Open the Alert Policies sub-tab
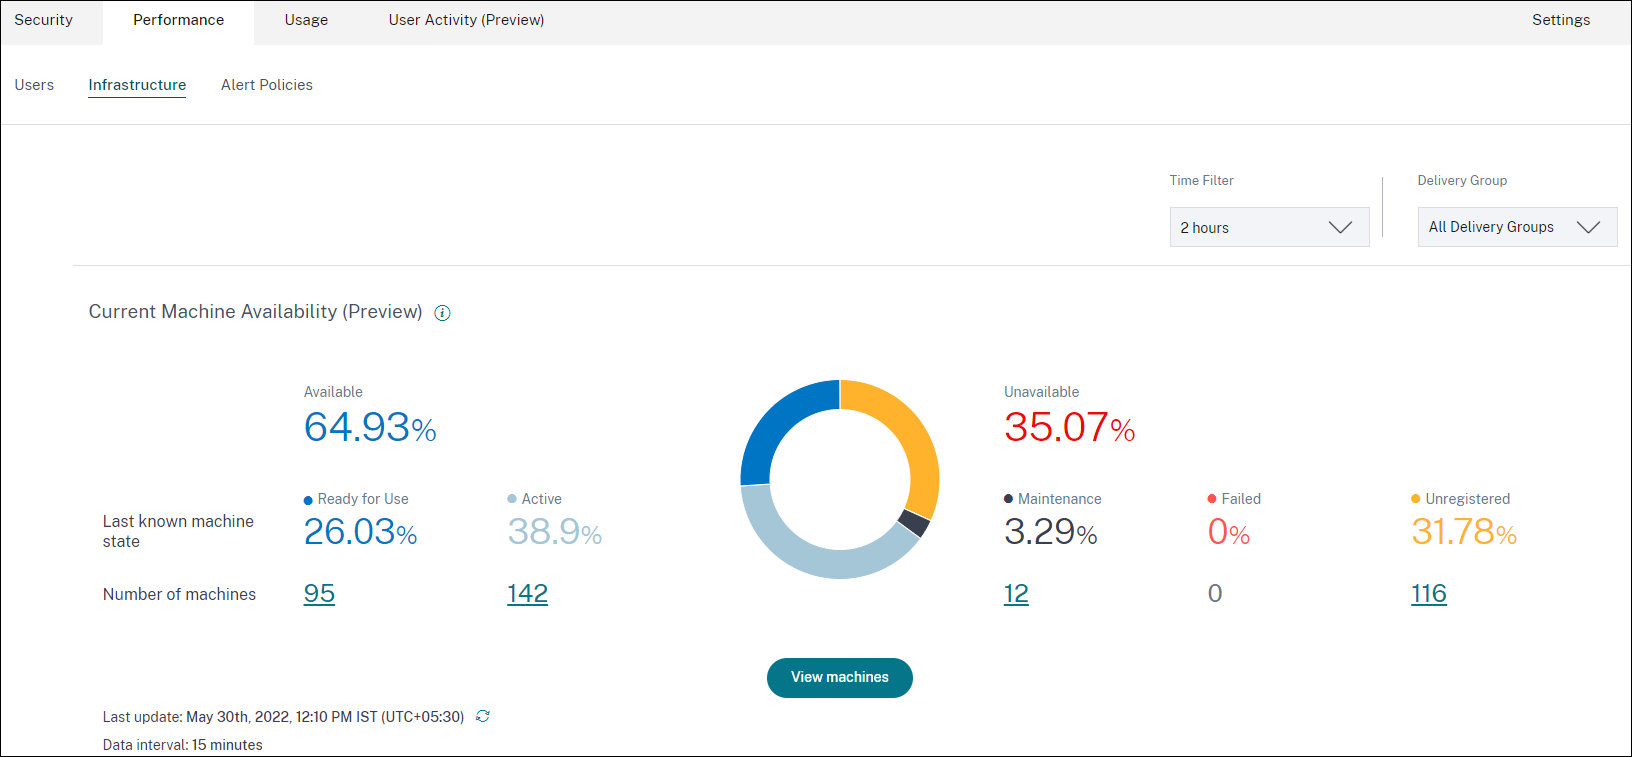This screenshot has width=1632, height=757. 267,85
